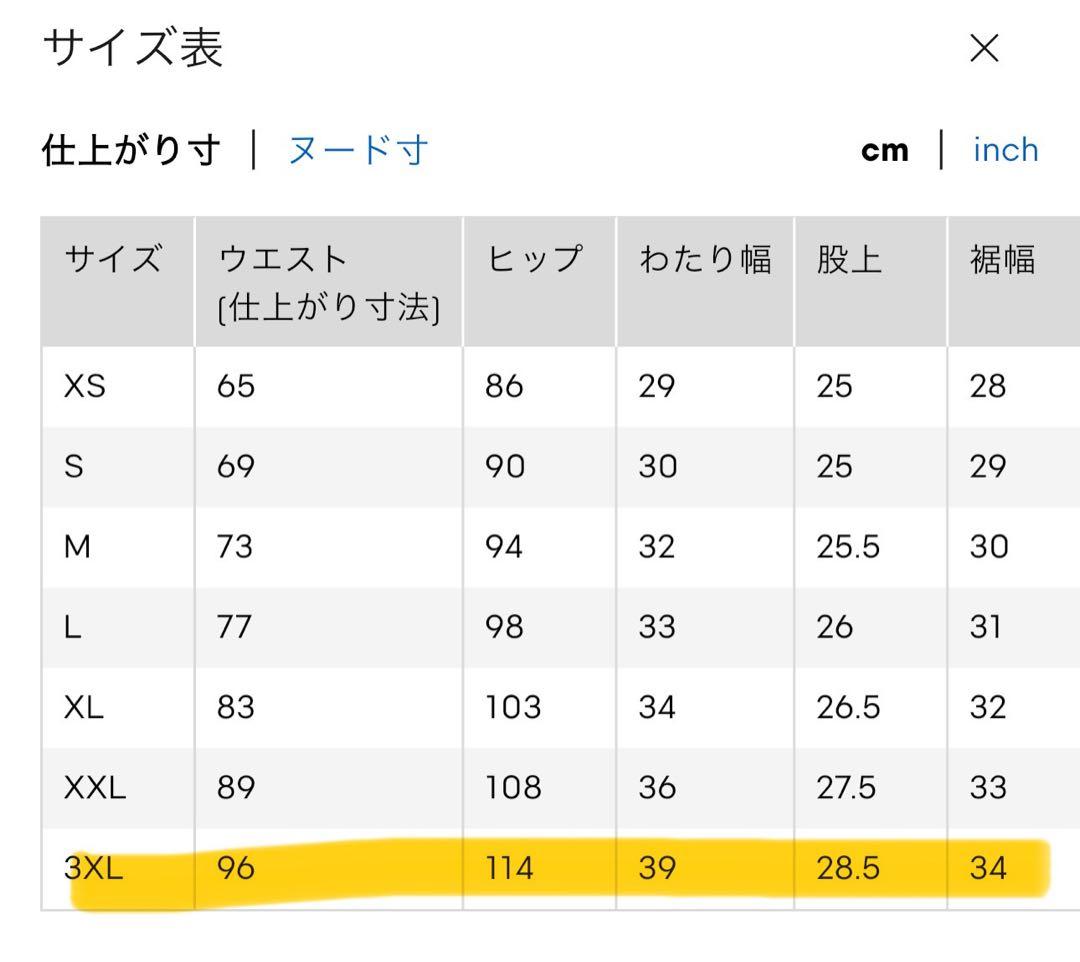Click the 股上 column header
1080x962 pixels.
pyautogui.click(x=849, y=260)
